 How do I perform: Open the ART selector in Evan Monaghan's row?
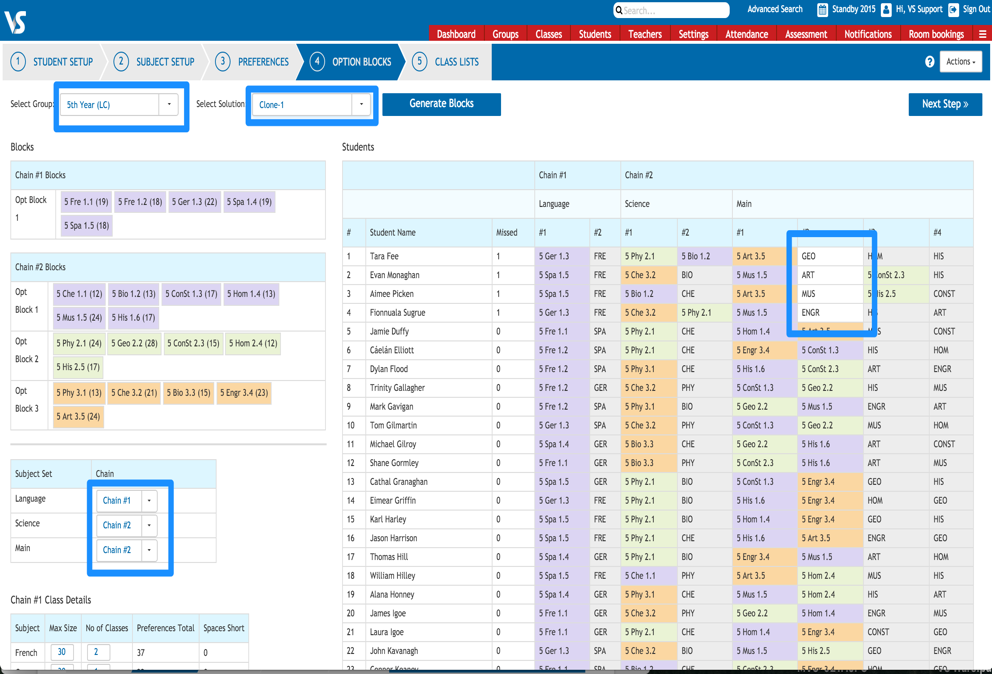[830, 275]
